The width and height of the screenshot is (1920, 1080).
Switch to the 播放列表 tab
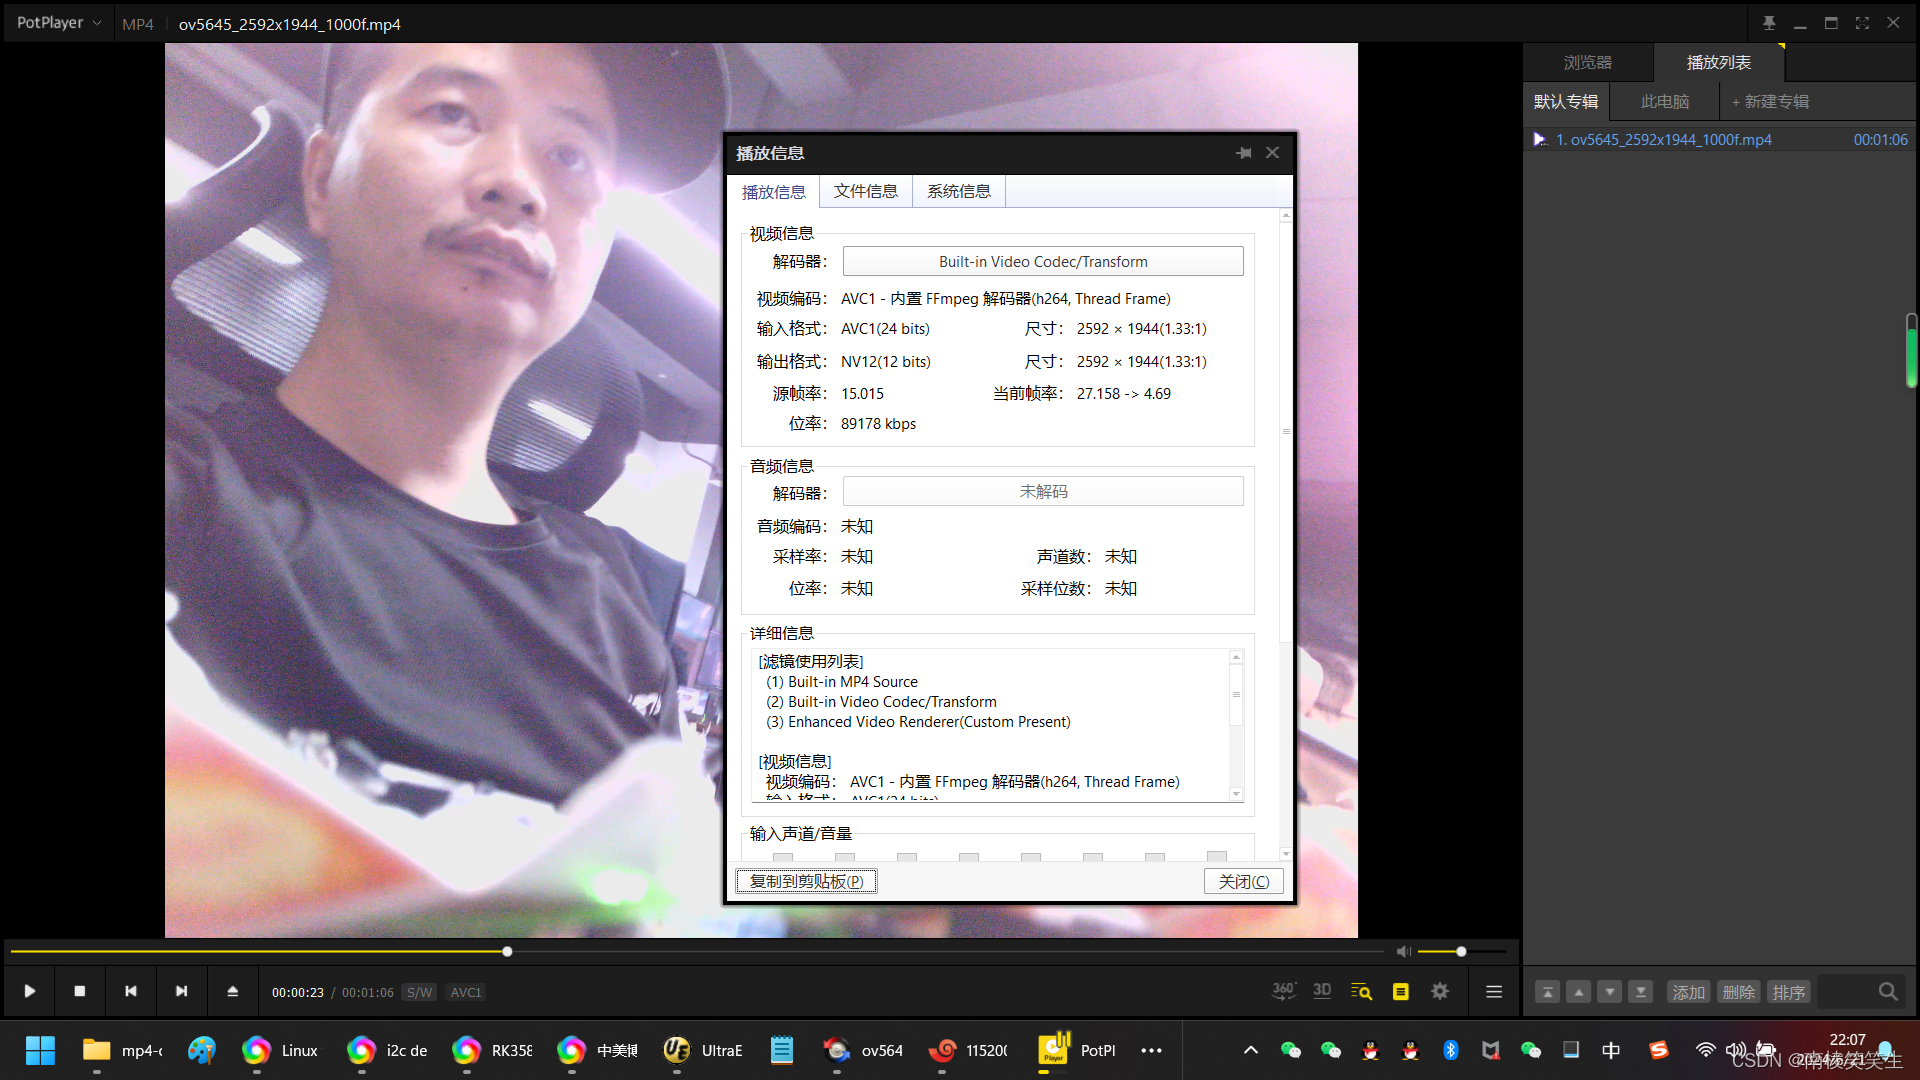tap(1719, 62)
